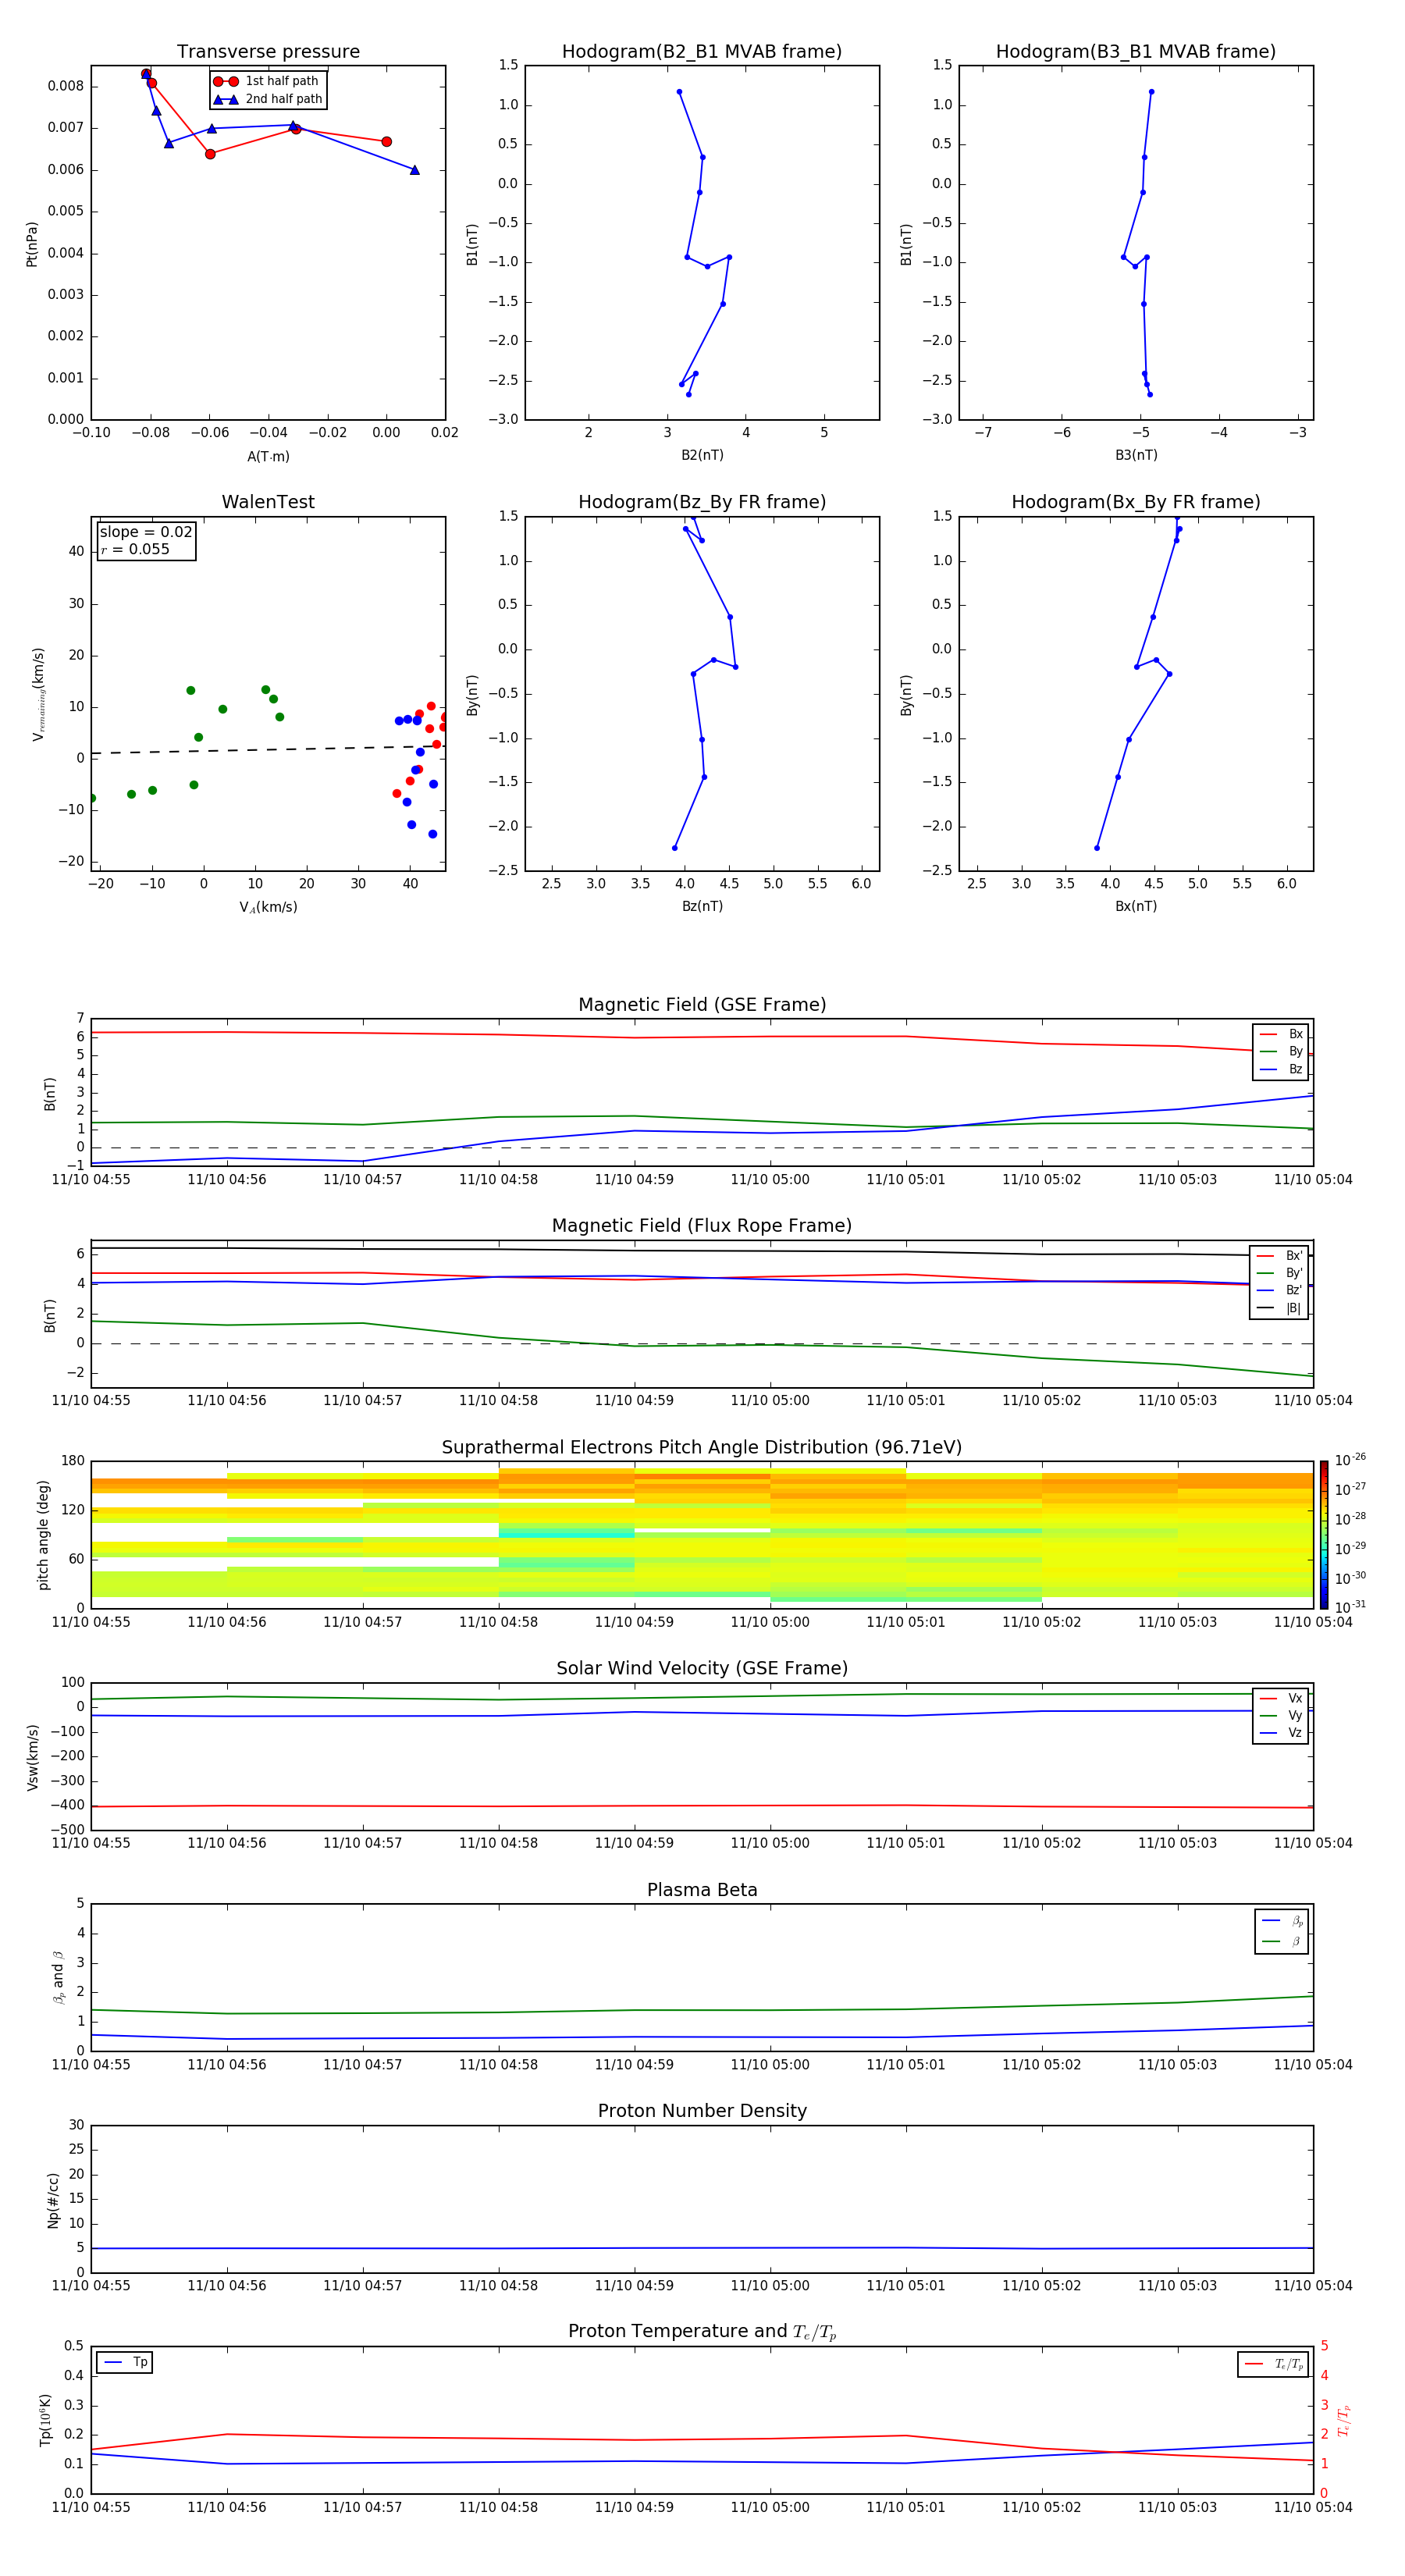Click the "A(T·m)" x-axis label
This screenshot has height=2576, width=1405.
click(268, 457)
